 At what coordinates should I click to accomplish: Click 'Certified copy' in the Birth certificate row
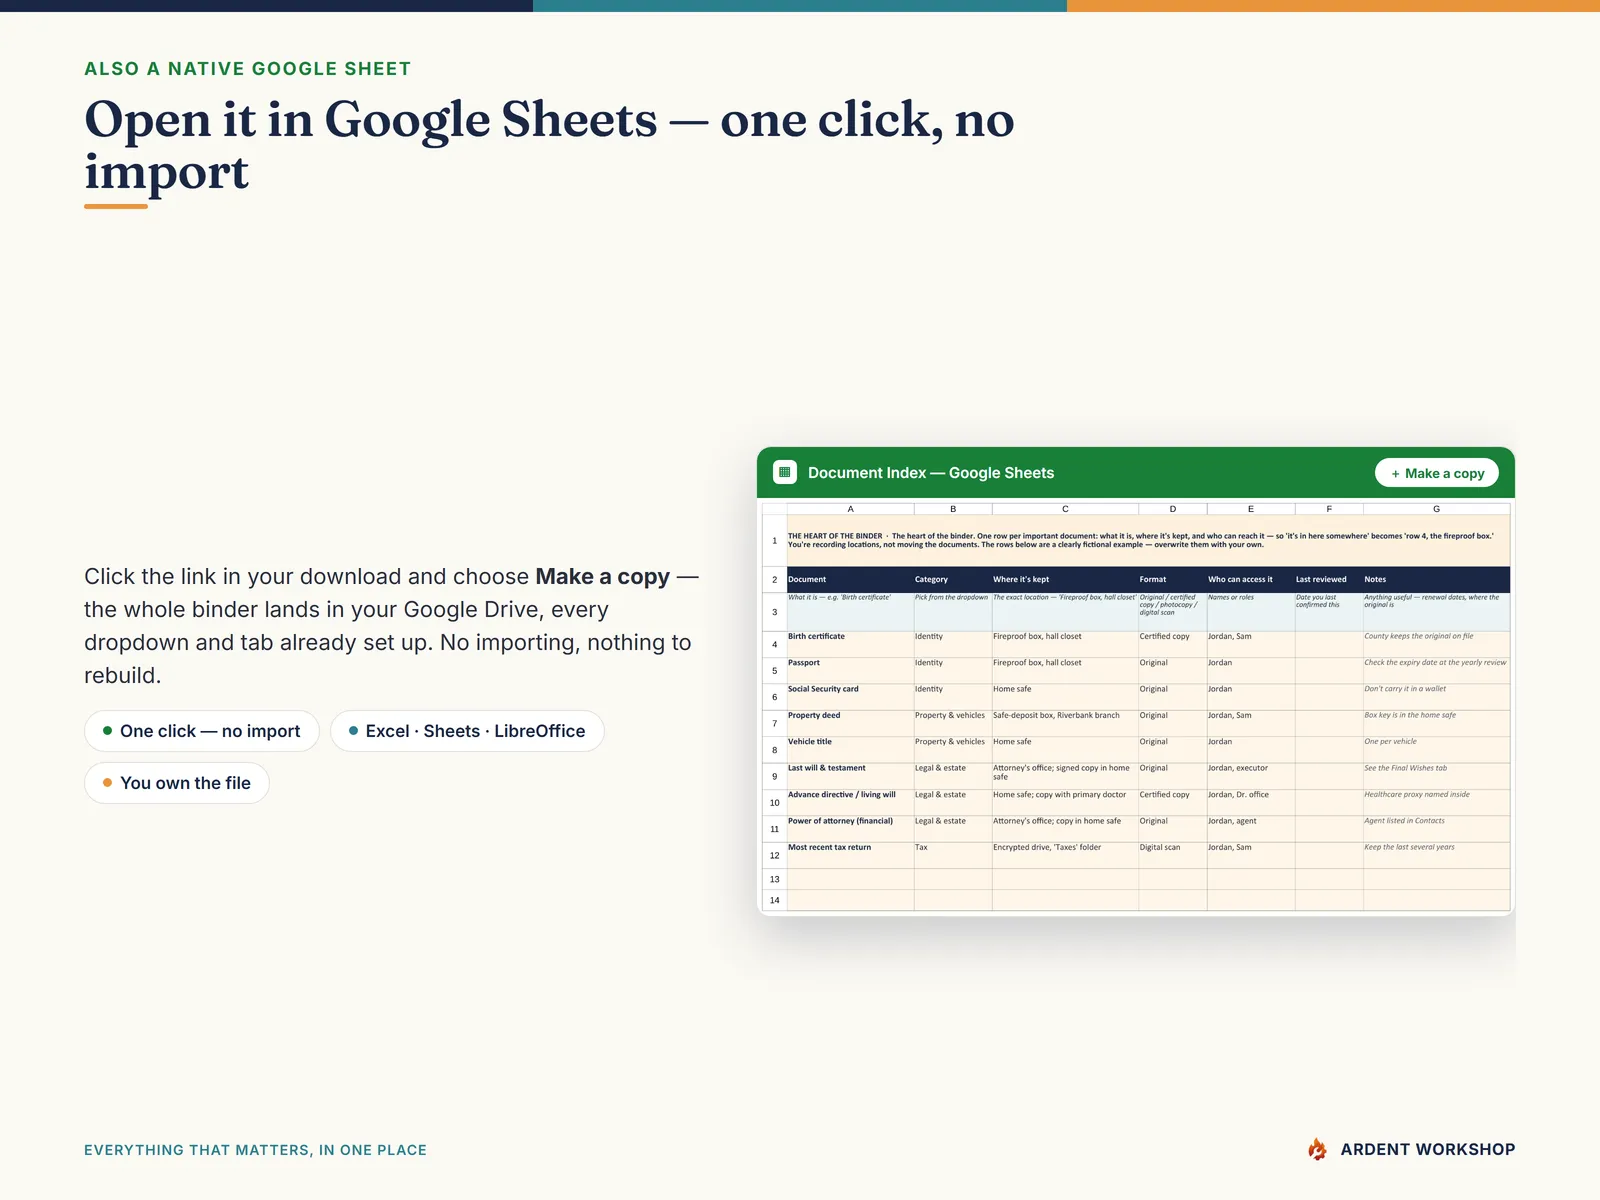click(x=1173, y=644)
